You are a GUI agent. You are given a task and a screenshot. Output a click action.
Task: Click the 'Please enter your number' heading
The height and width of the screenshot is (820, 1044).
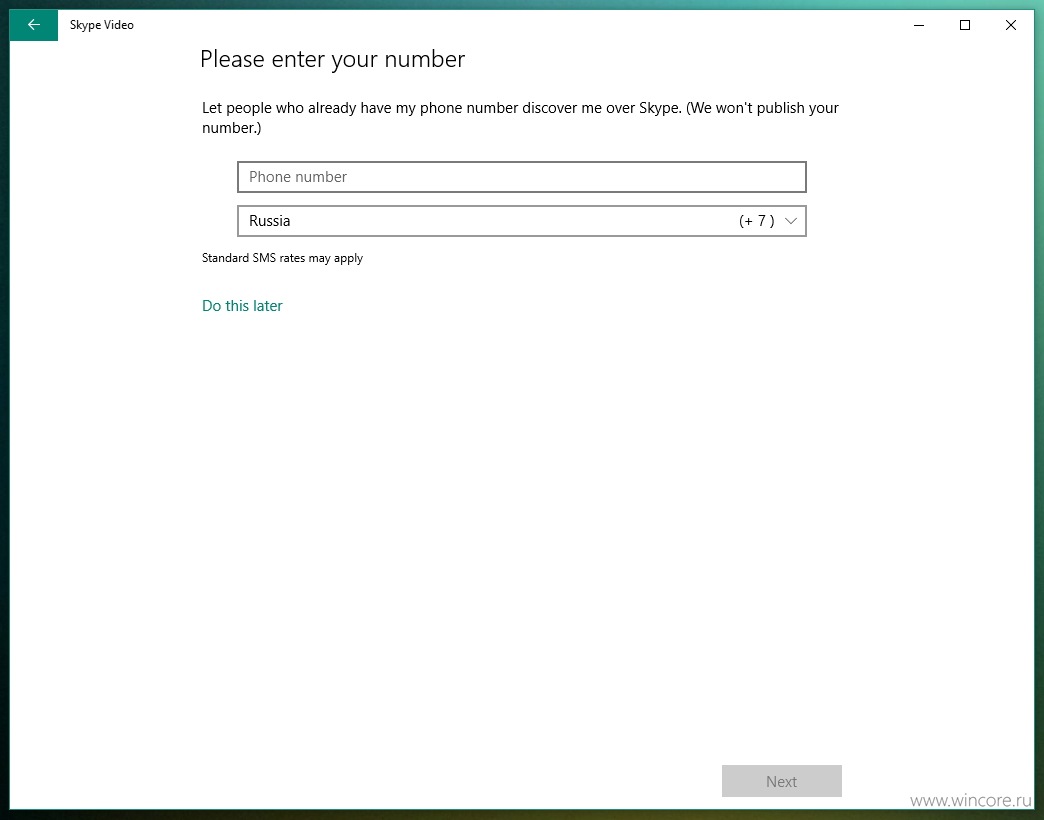(332, 60)
